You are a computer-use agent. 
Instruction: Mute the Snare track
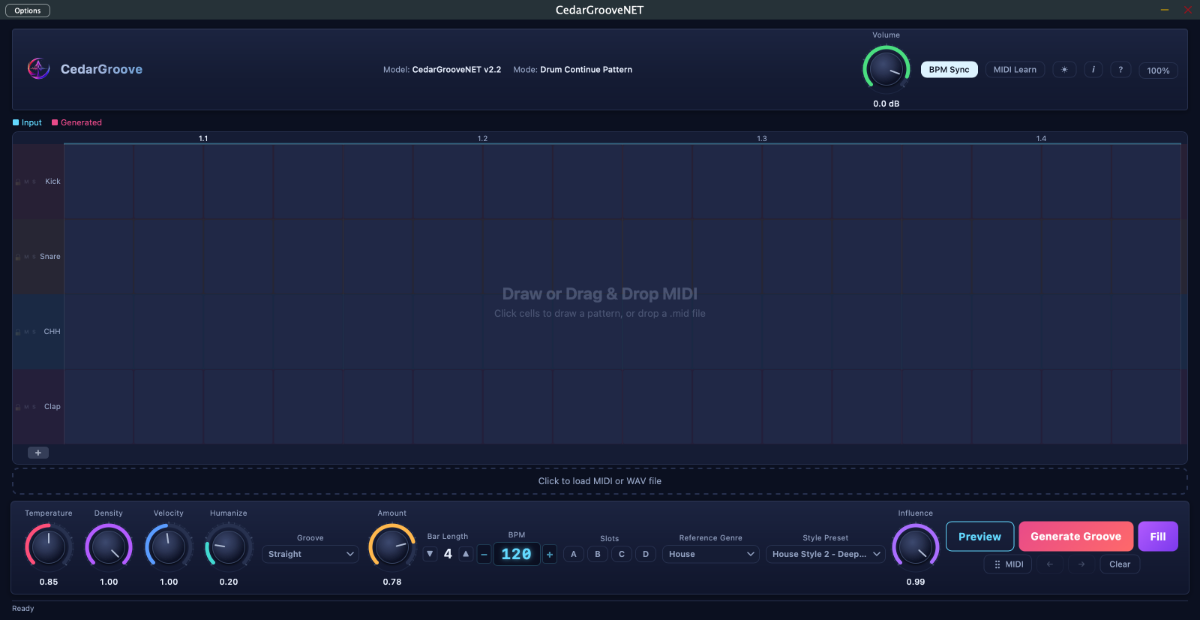[x=26, y=257]
